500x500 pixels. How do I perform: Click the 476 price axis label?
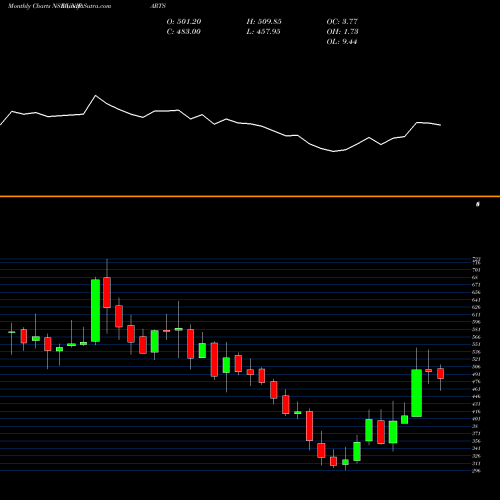(x=476, y=382)
